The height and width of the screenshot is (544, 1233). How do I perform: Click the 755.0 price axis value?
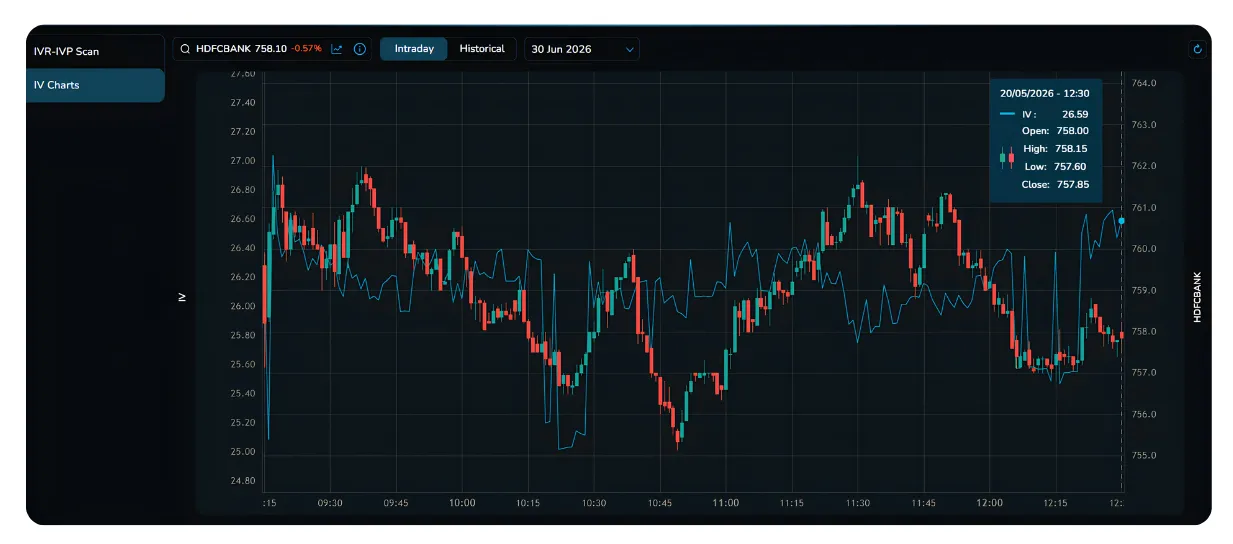pos(1144,456)
